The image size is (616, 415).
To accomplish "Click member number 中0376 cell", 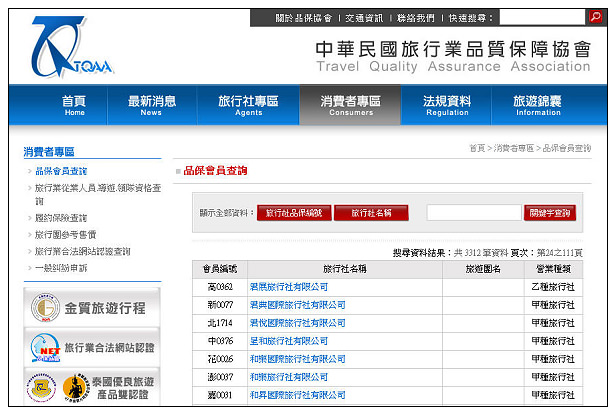I will coord(220,341).
